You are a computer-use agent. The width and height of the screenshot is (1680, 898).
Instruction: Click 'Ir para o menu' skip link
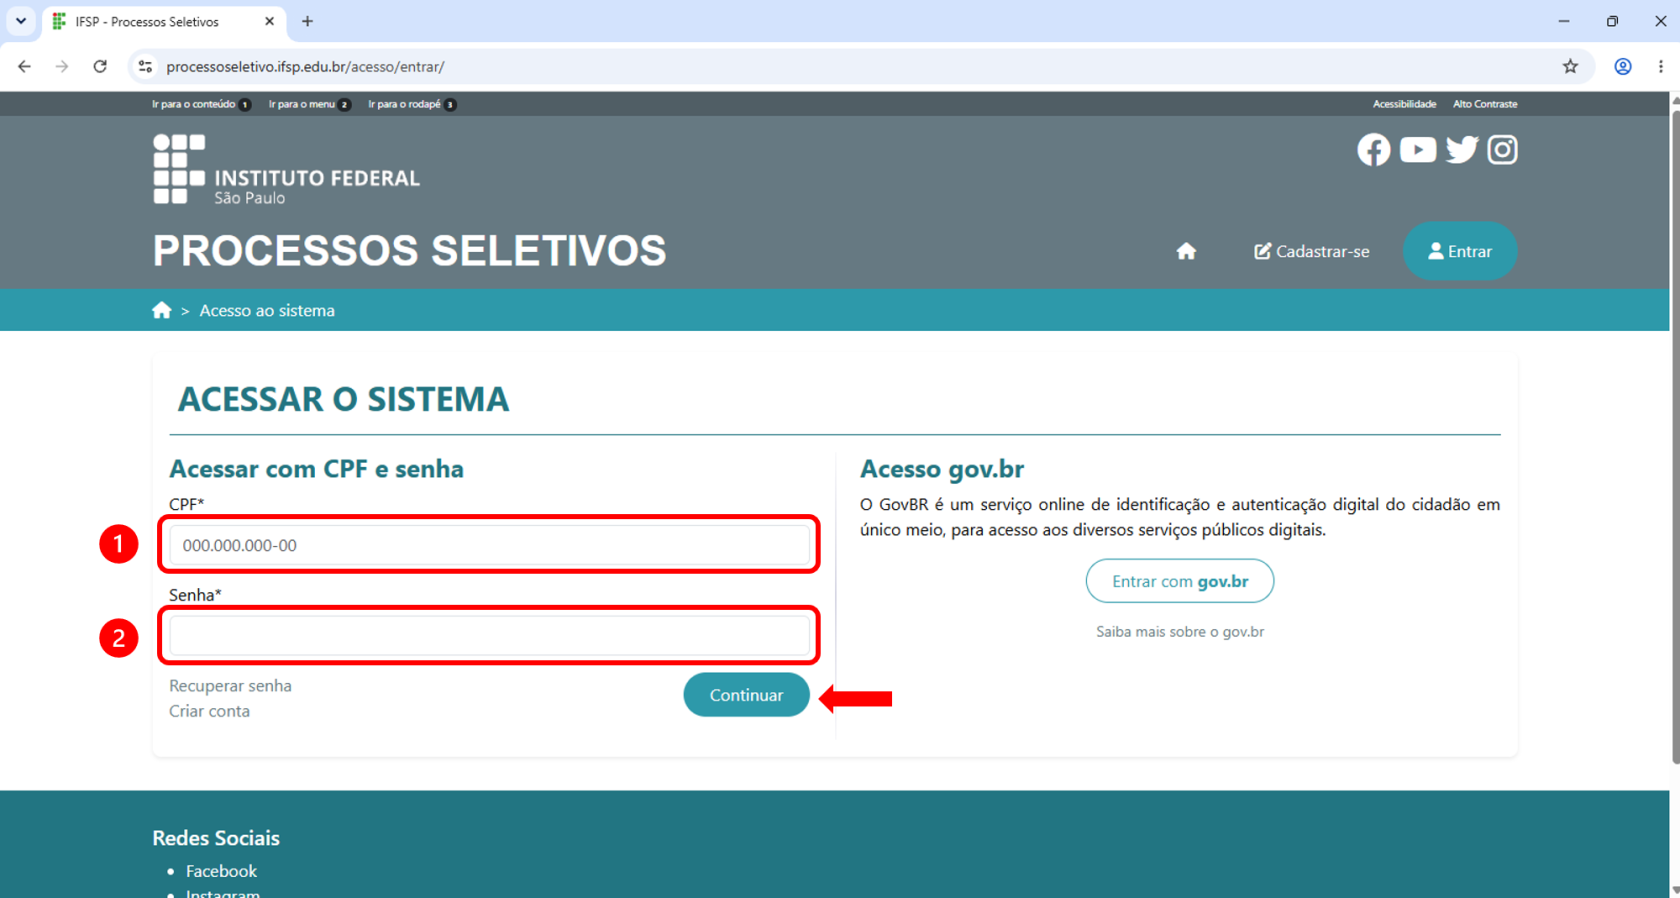[309, 104]
